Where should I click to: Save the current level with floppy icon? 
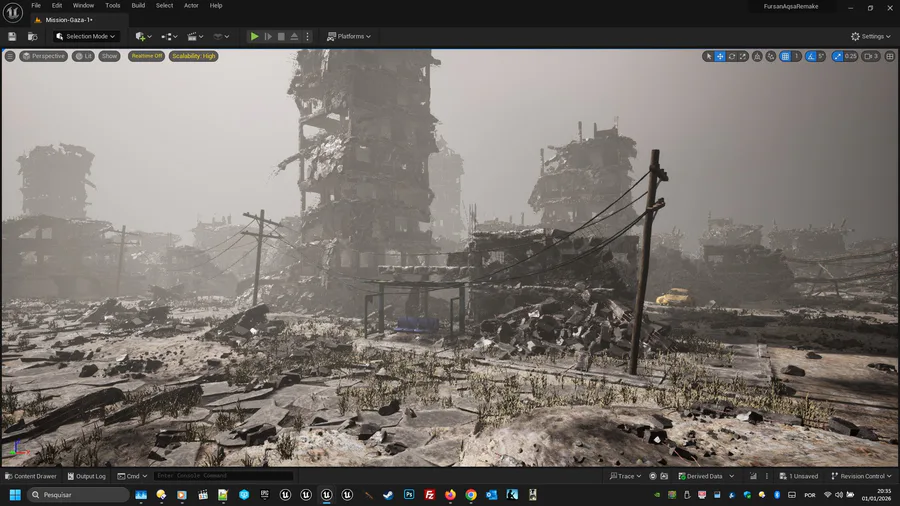(x=12, y=36)
